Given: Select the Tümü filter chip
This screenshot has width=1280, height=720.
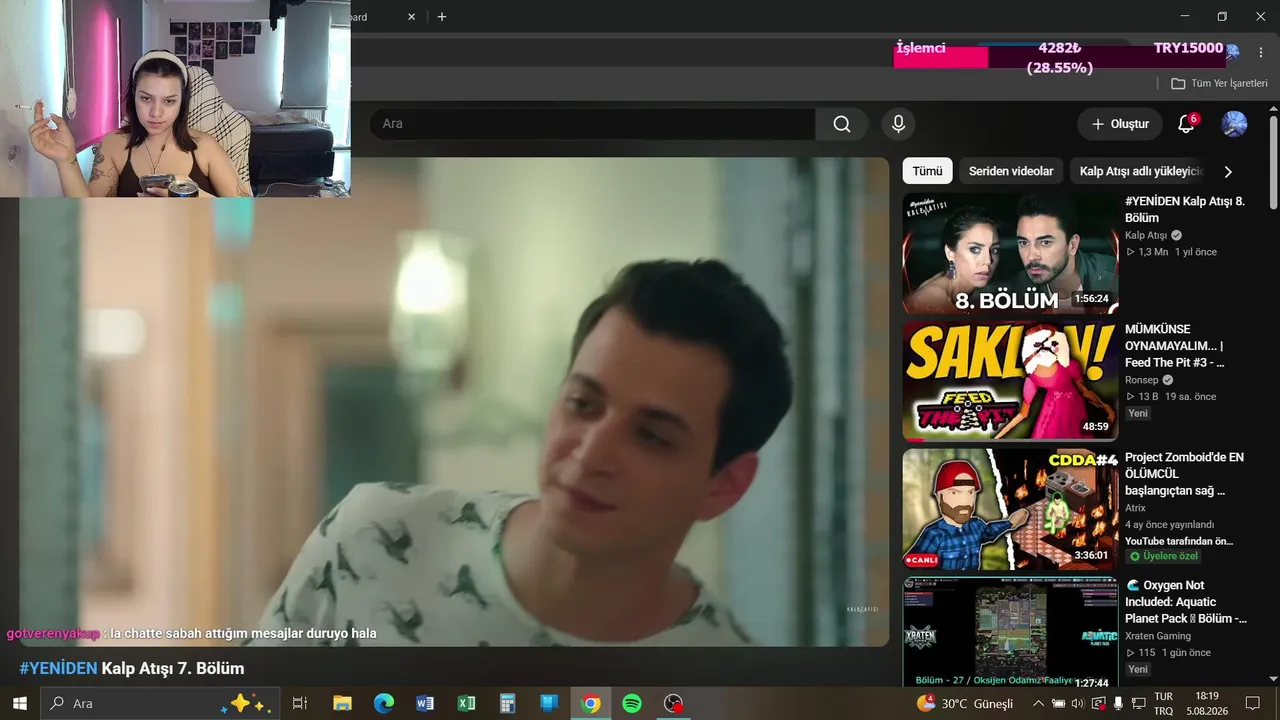Looking at the screenshot, I should point(927,171).
